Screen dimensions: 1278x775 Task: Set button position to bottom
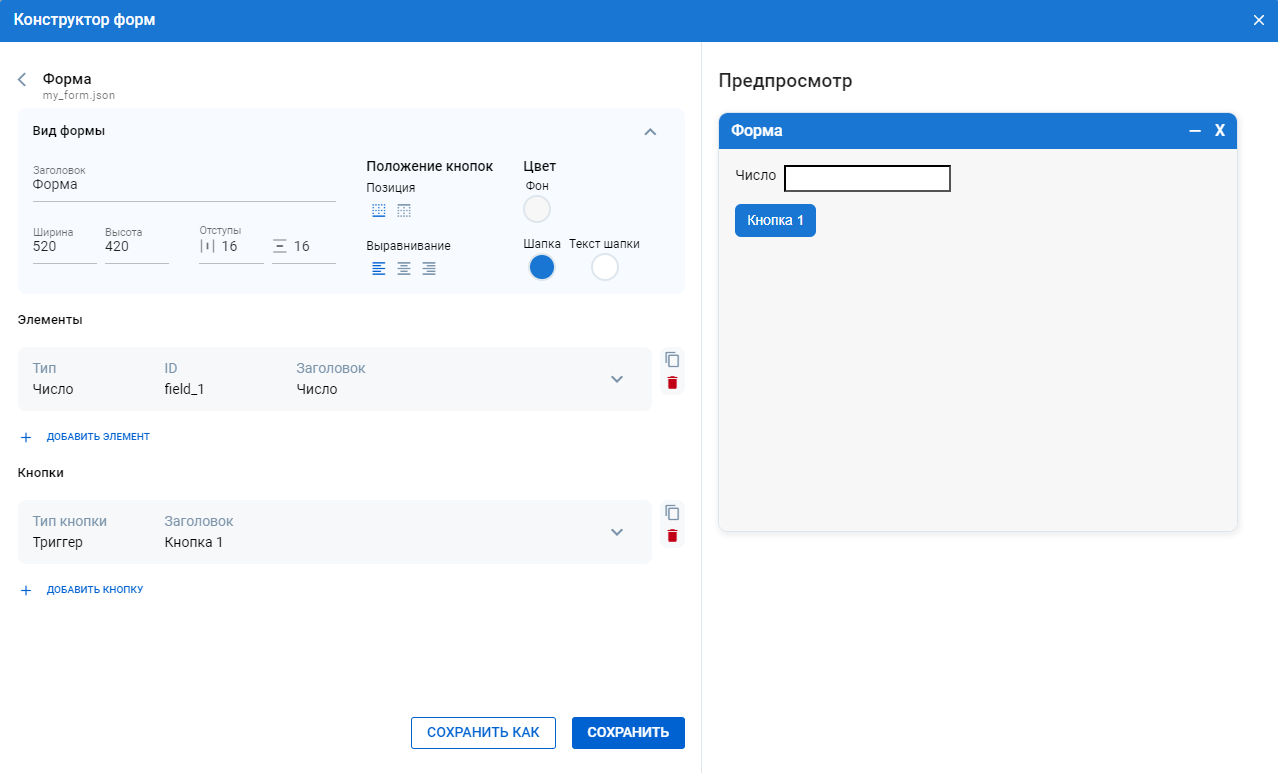tap(378, 211)
